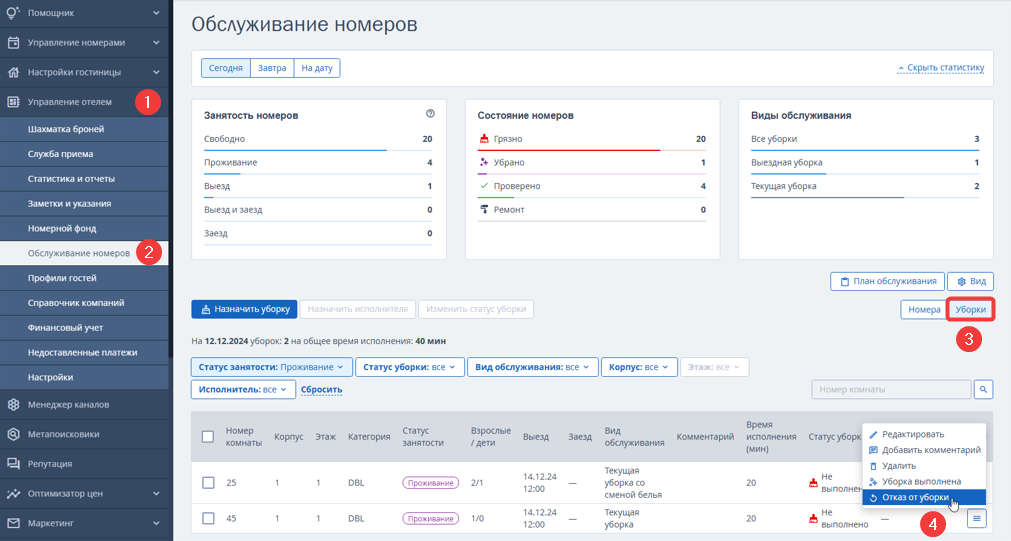Click the Менеджер каналов sidebar icon
Image resolution: width=1011 pixels, height=541 pixels.
click(x=14, y=404)
